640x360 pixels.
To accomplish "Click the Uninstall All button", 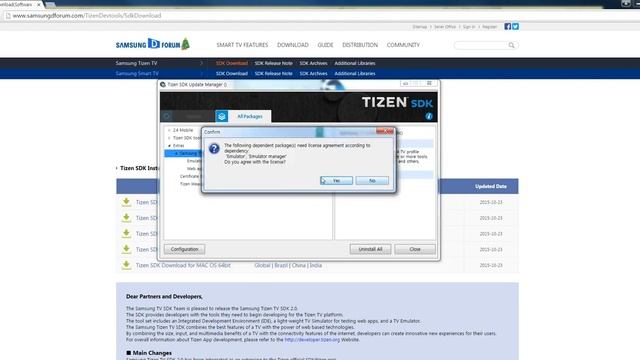I will (x=370, y=249).
